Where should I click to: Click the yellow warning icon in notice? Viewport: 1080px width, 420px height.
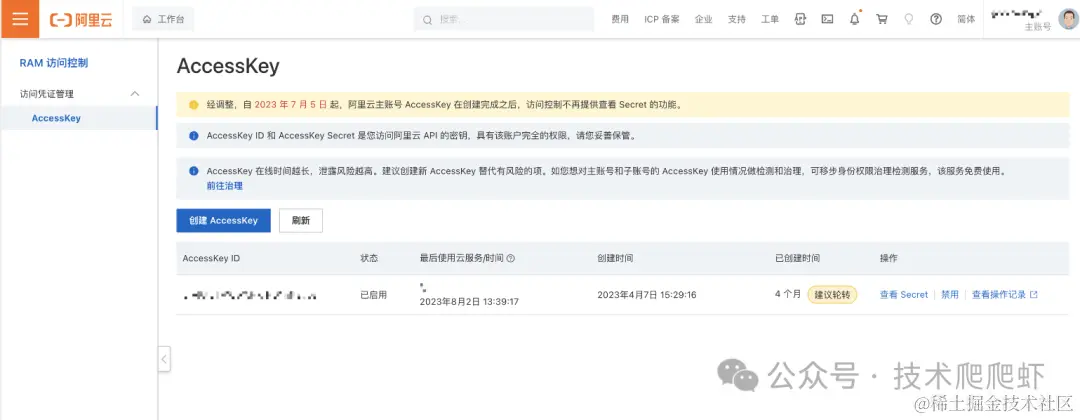coord(194,105)
